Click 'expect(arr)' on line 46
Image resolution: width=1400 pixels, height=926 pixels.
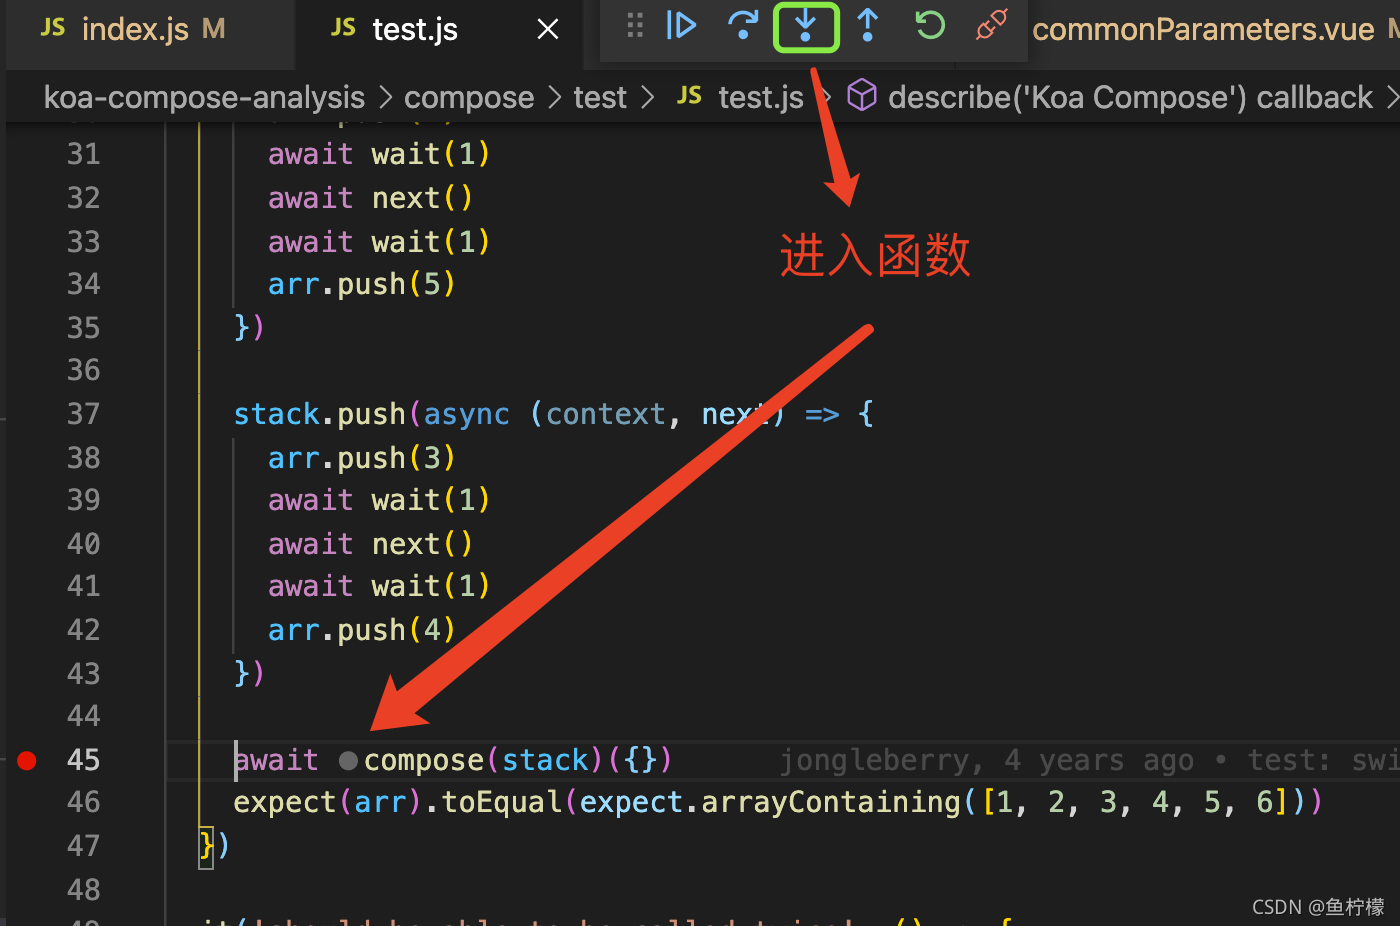click(x=328, y=802)
